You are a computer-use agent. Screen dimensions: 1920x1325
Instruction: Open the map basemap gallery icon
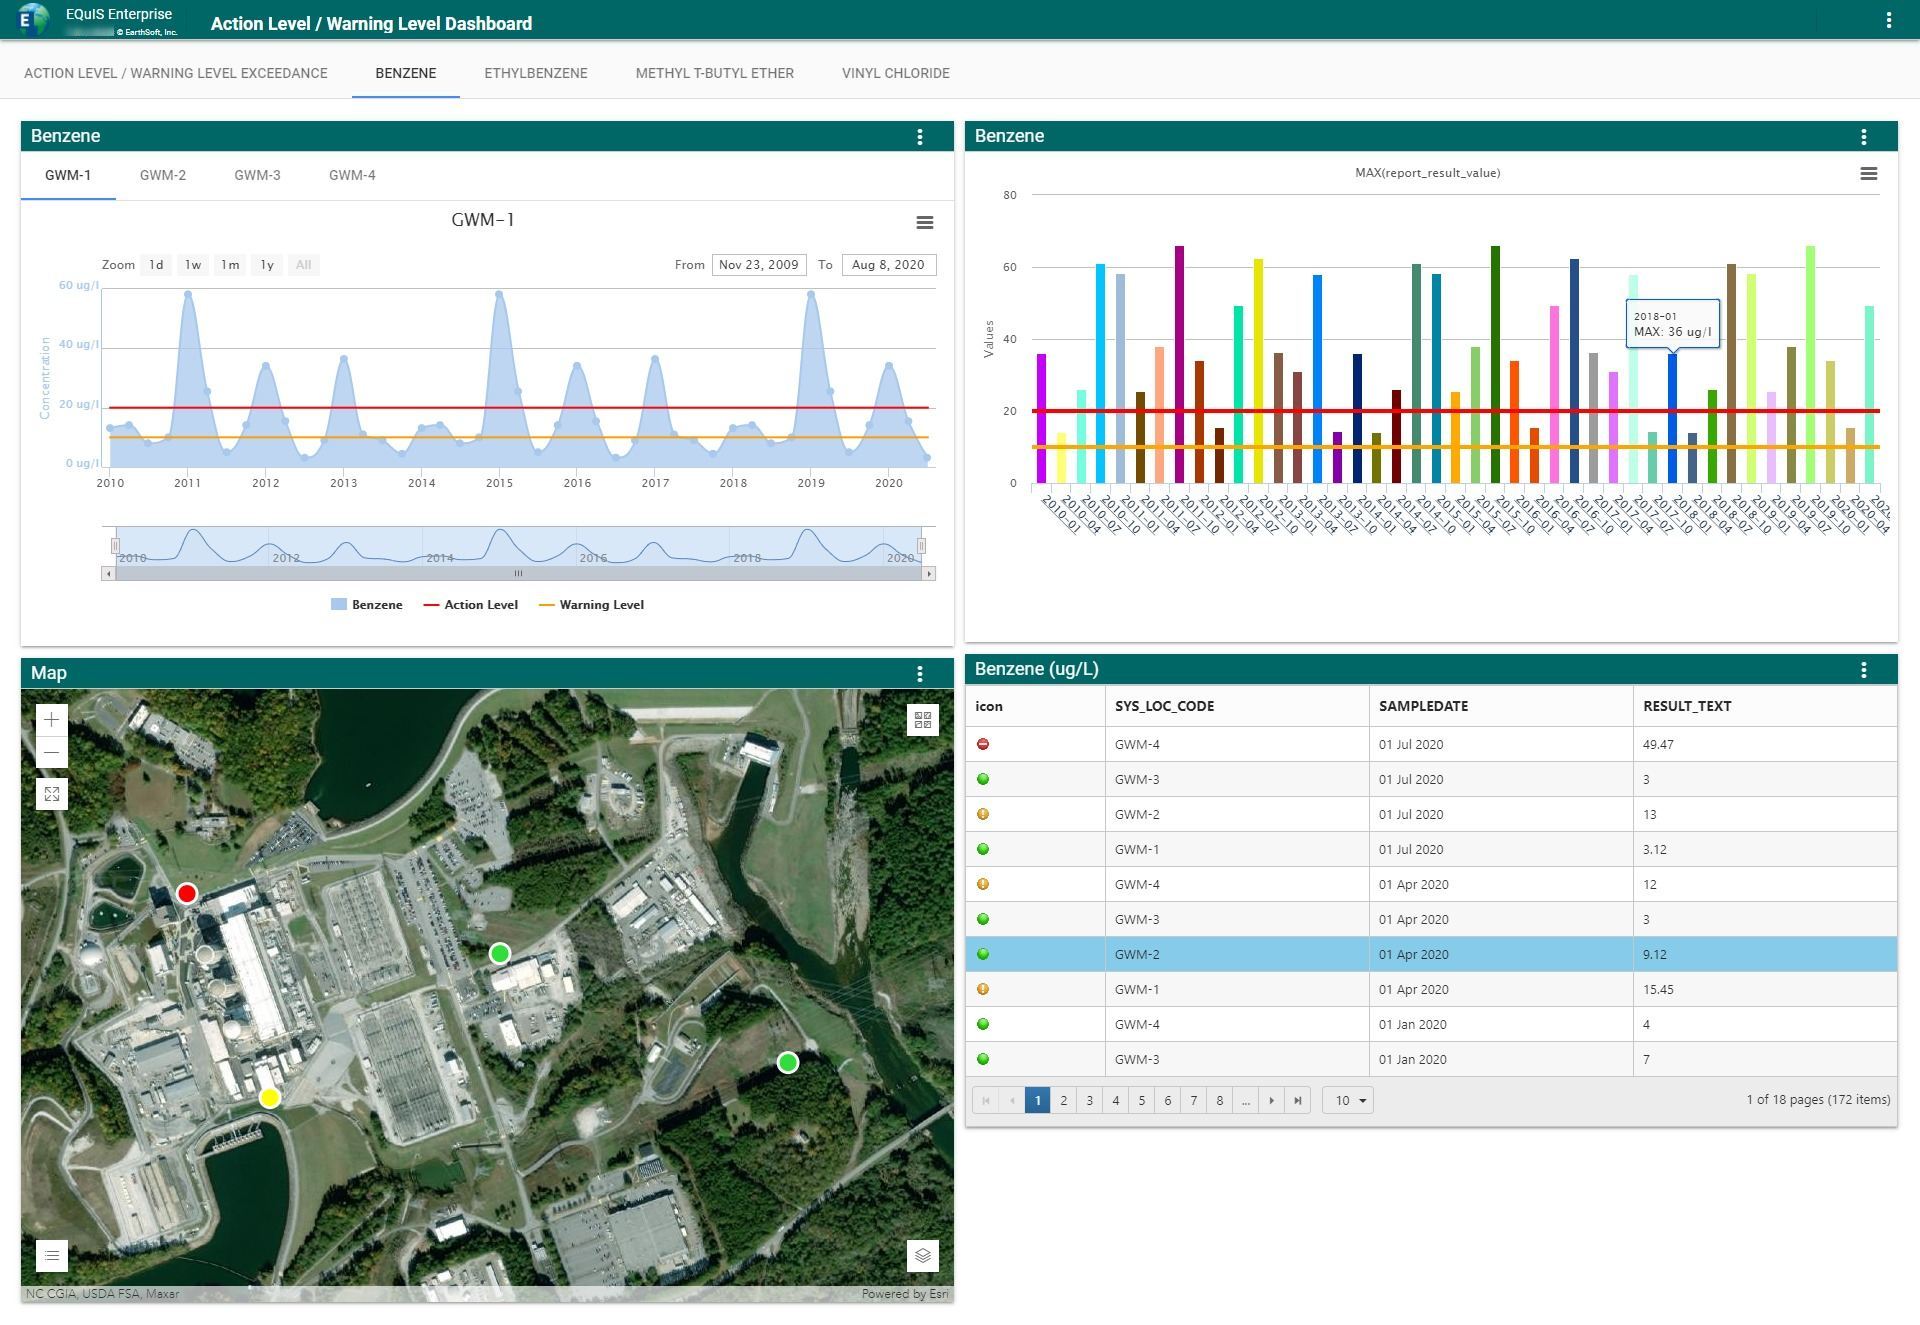[x=922, y=720]
